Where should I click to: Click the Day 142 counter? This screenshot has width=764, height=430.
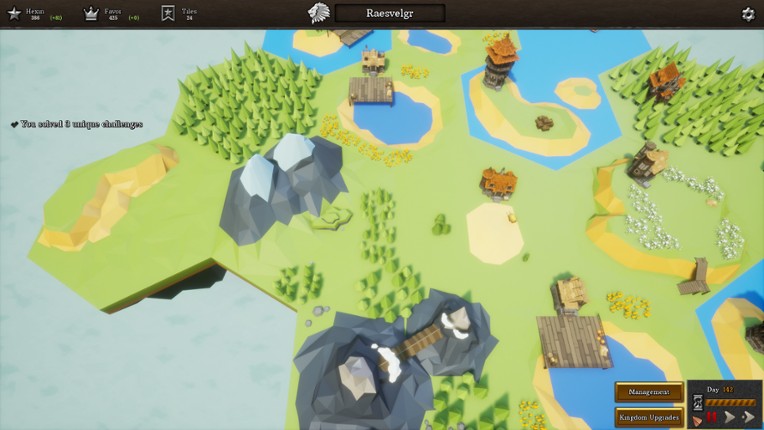pyautogui.click(x=720, y=390)
